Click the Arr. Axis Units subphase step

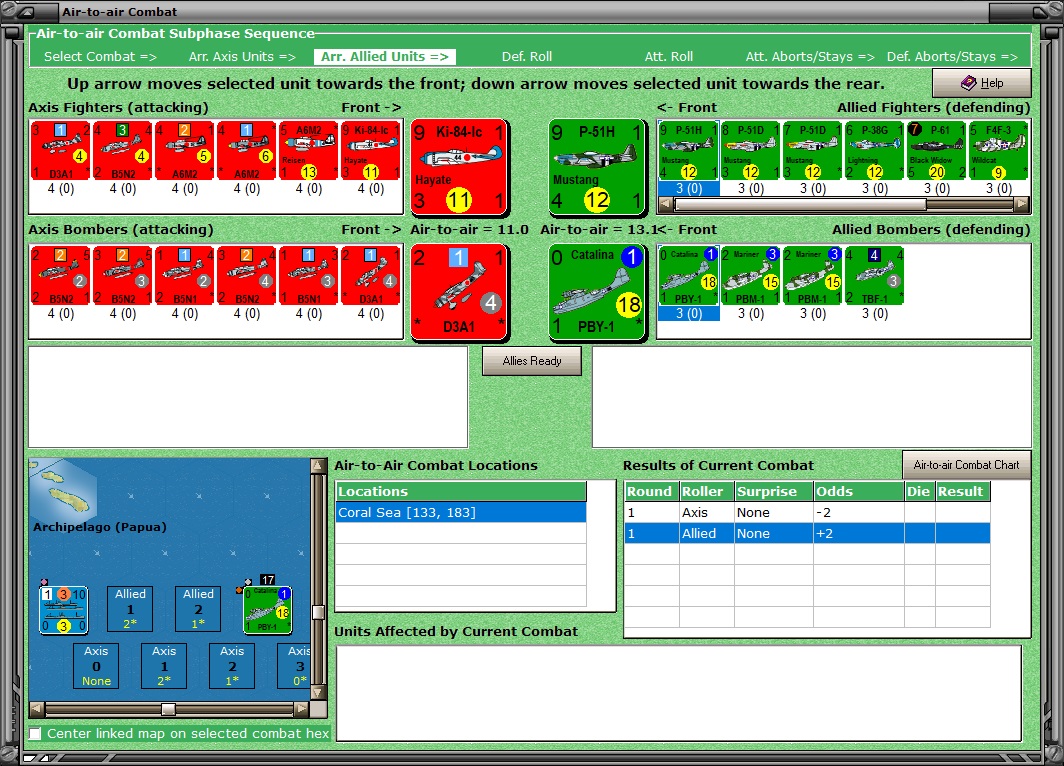tap(242, 57)
